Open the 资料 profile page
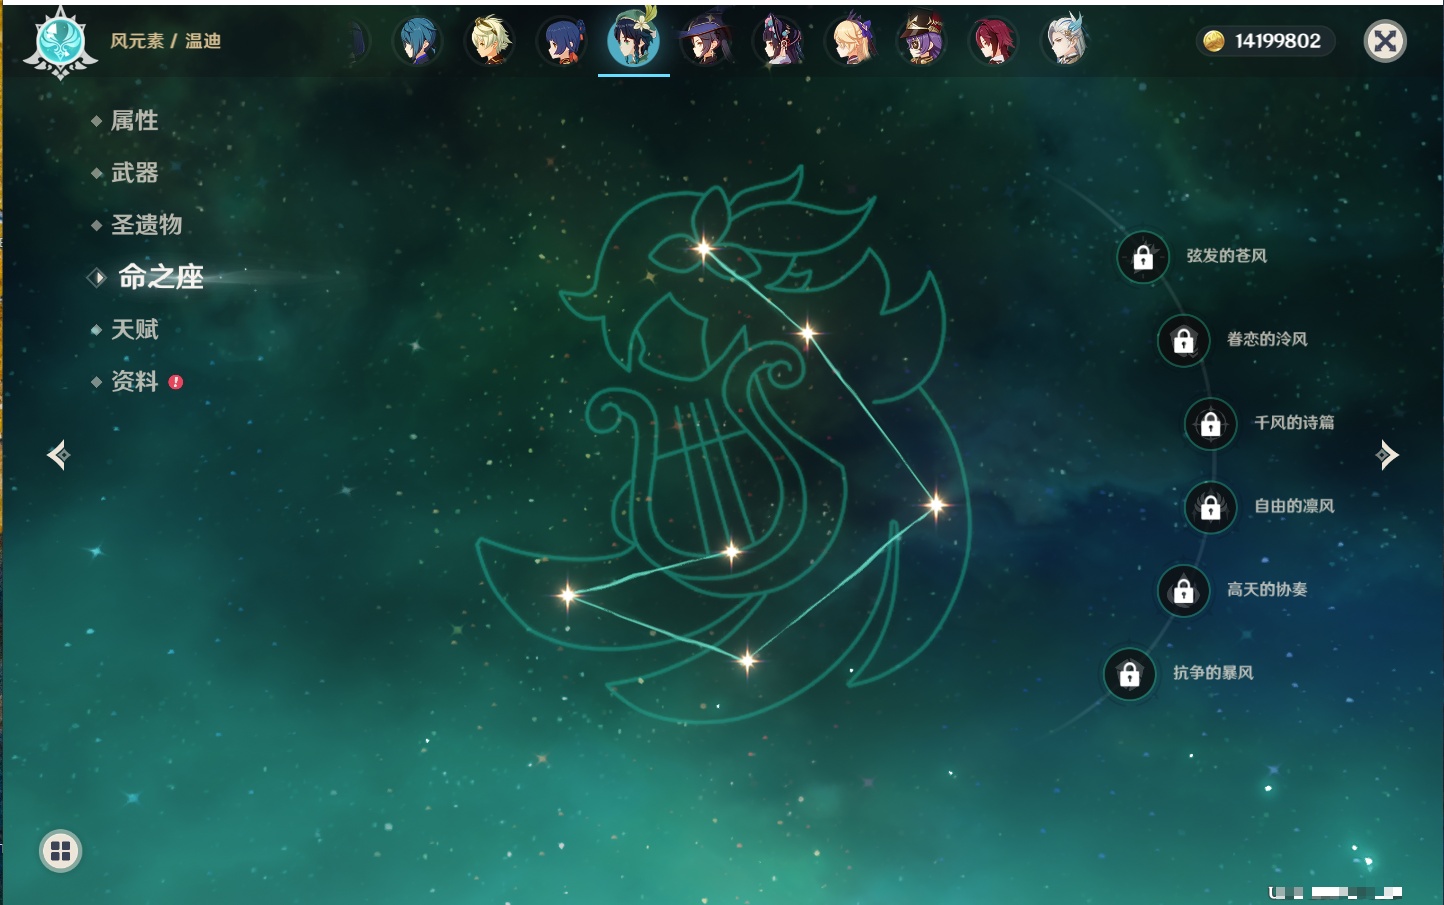 point(134,381)
